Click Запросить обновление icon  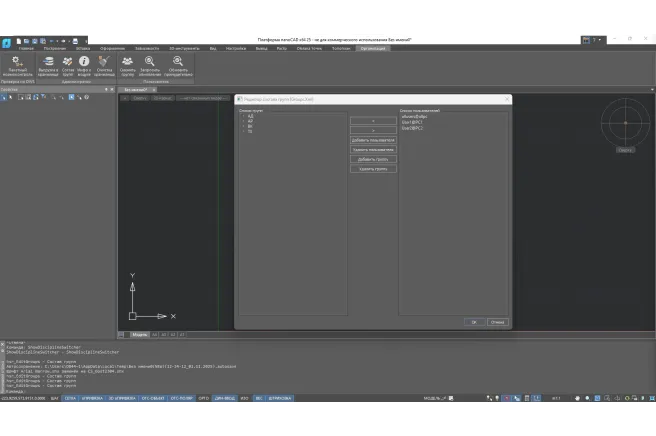point(150,66)
